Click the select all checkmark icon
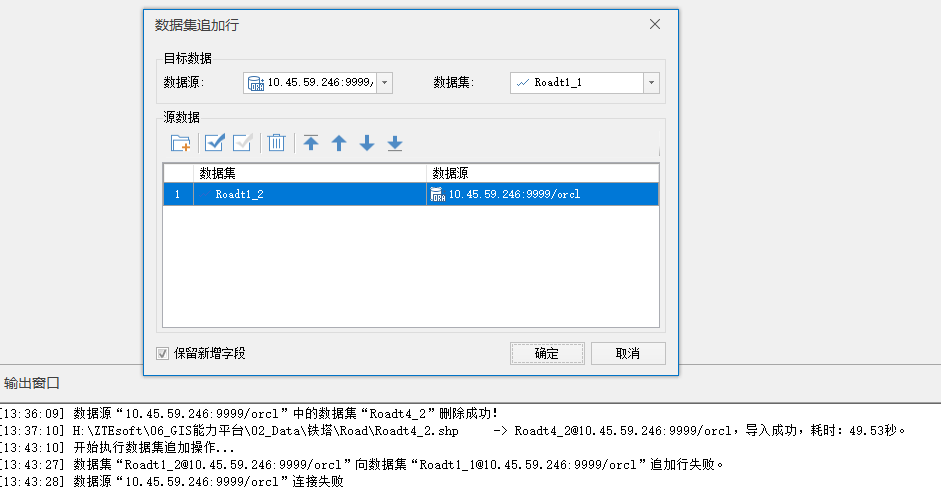This screenshot has height=502, width=941. click(214, 143)
